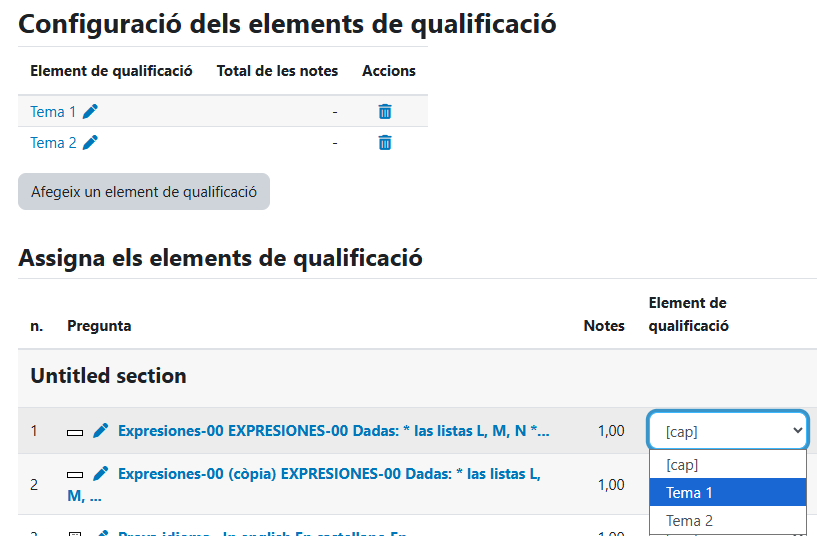The width and height of the screenshot is (817, 536).
Task: Edit the Tema 1 grade item name
Action: click(x=91, y=112)
